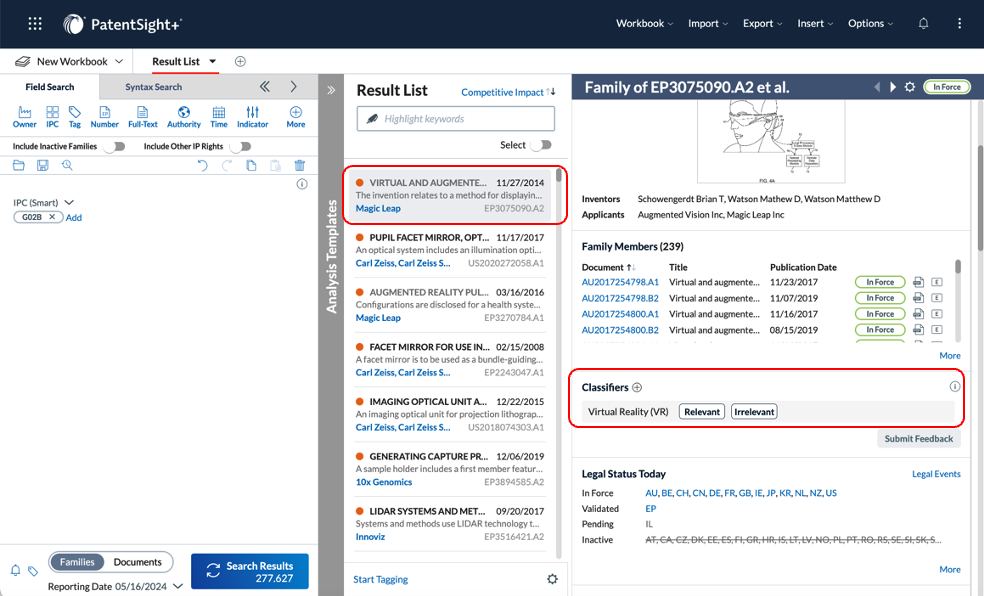Expand the Analysis Templates panel

coord(331,90)
